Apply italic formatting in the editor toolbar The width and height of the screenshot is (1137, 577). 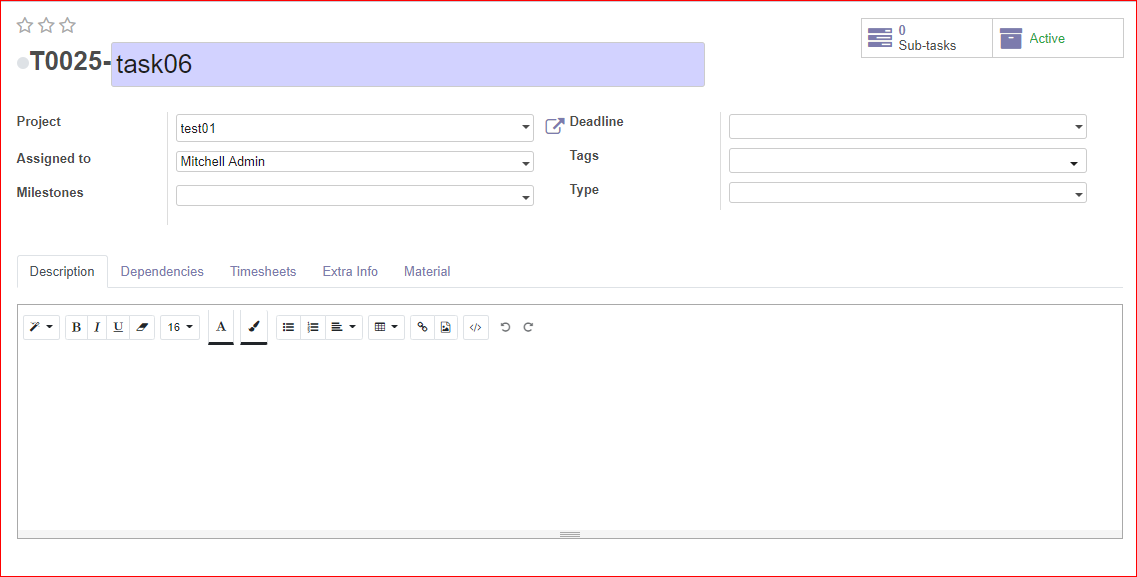pos(97,327)
